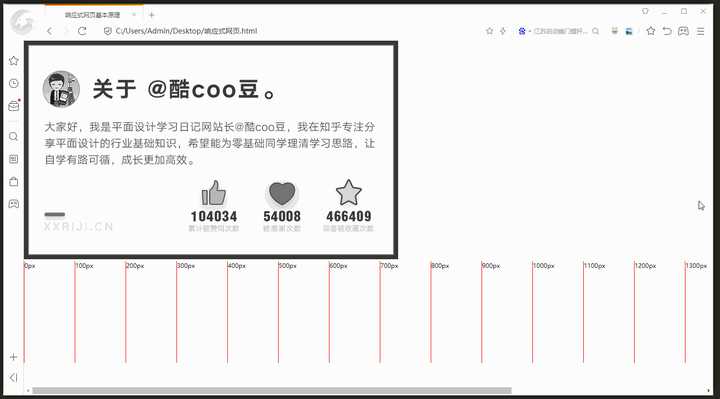Collapse the sidebar with the arrow icon

click(x=13, y=377)
